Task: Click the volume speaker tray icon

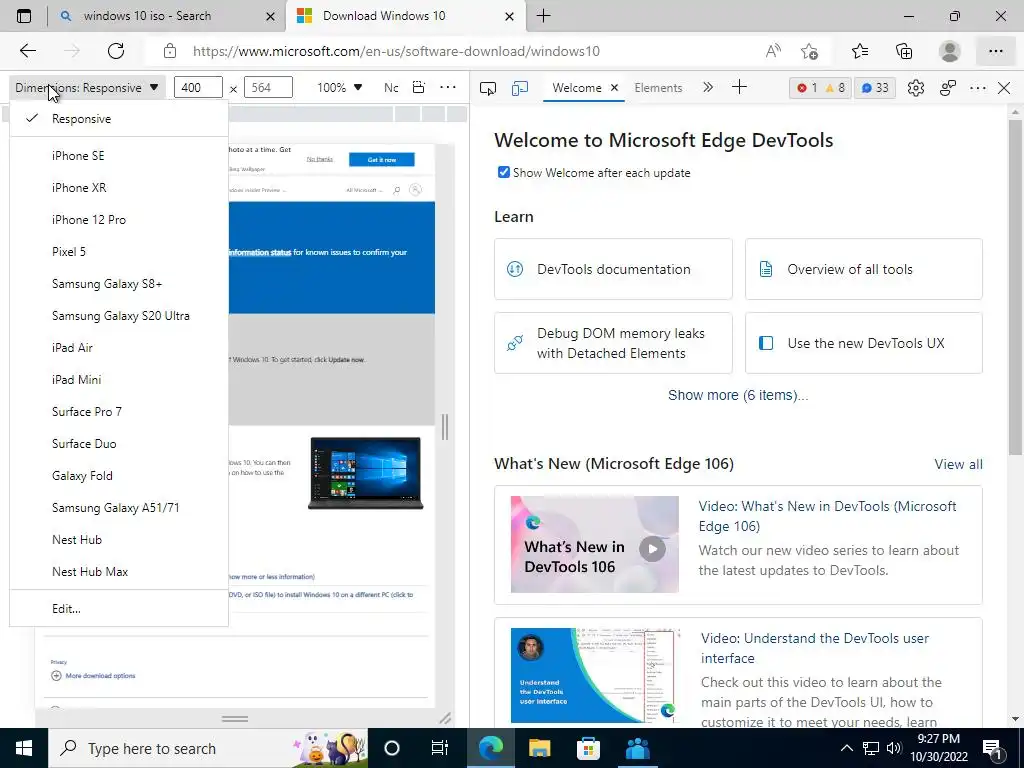Action: point(894,748)
